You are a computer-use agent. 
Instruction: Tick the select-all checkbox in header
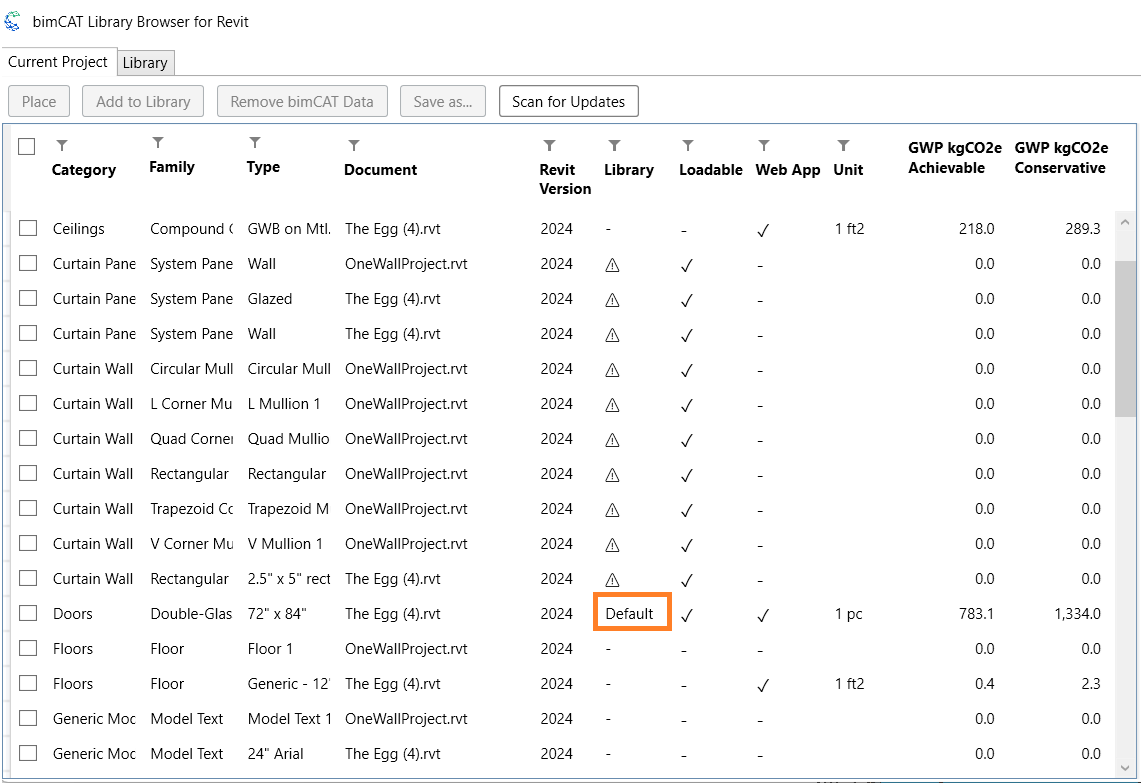(x=27, y=147)
